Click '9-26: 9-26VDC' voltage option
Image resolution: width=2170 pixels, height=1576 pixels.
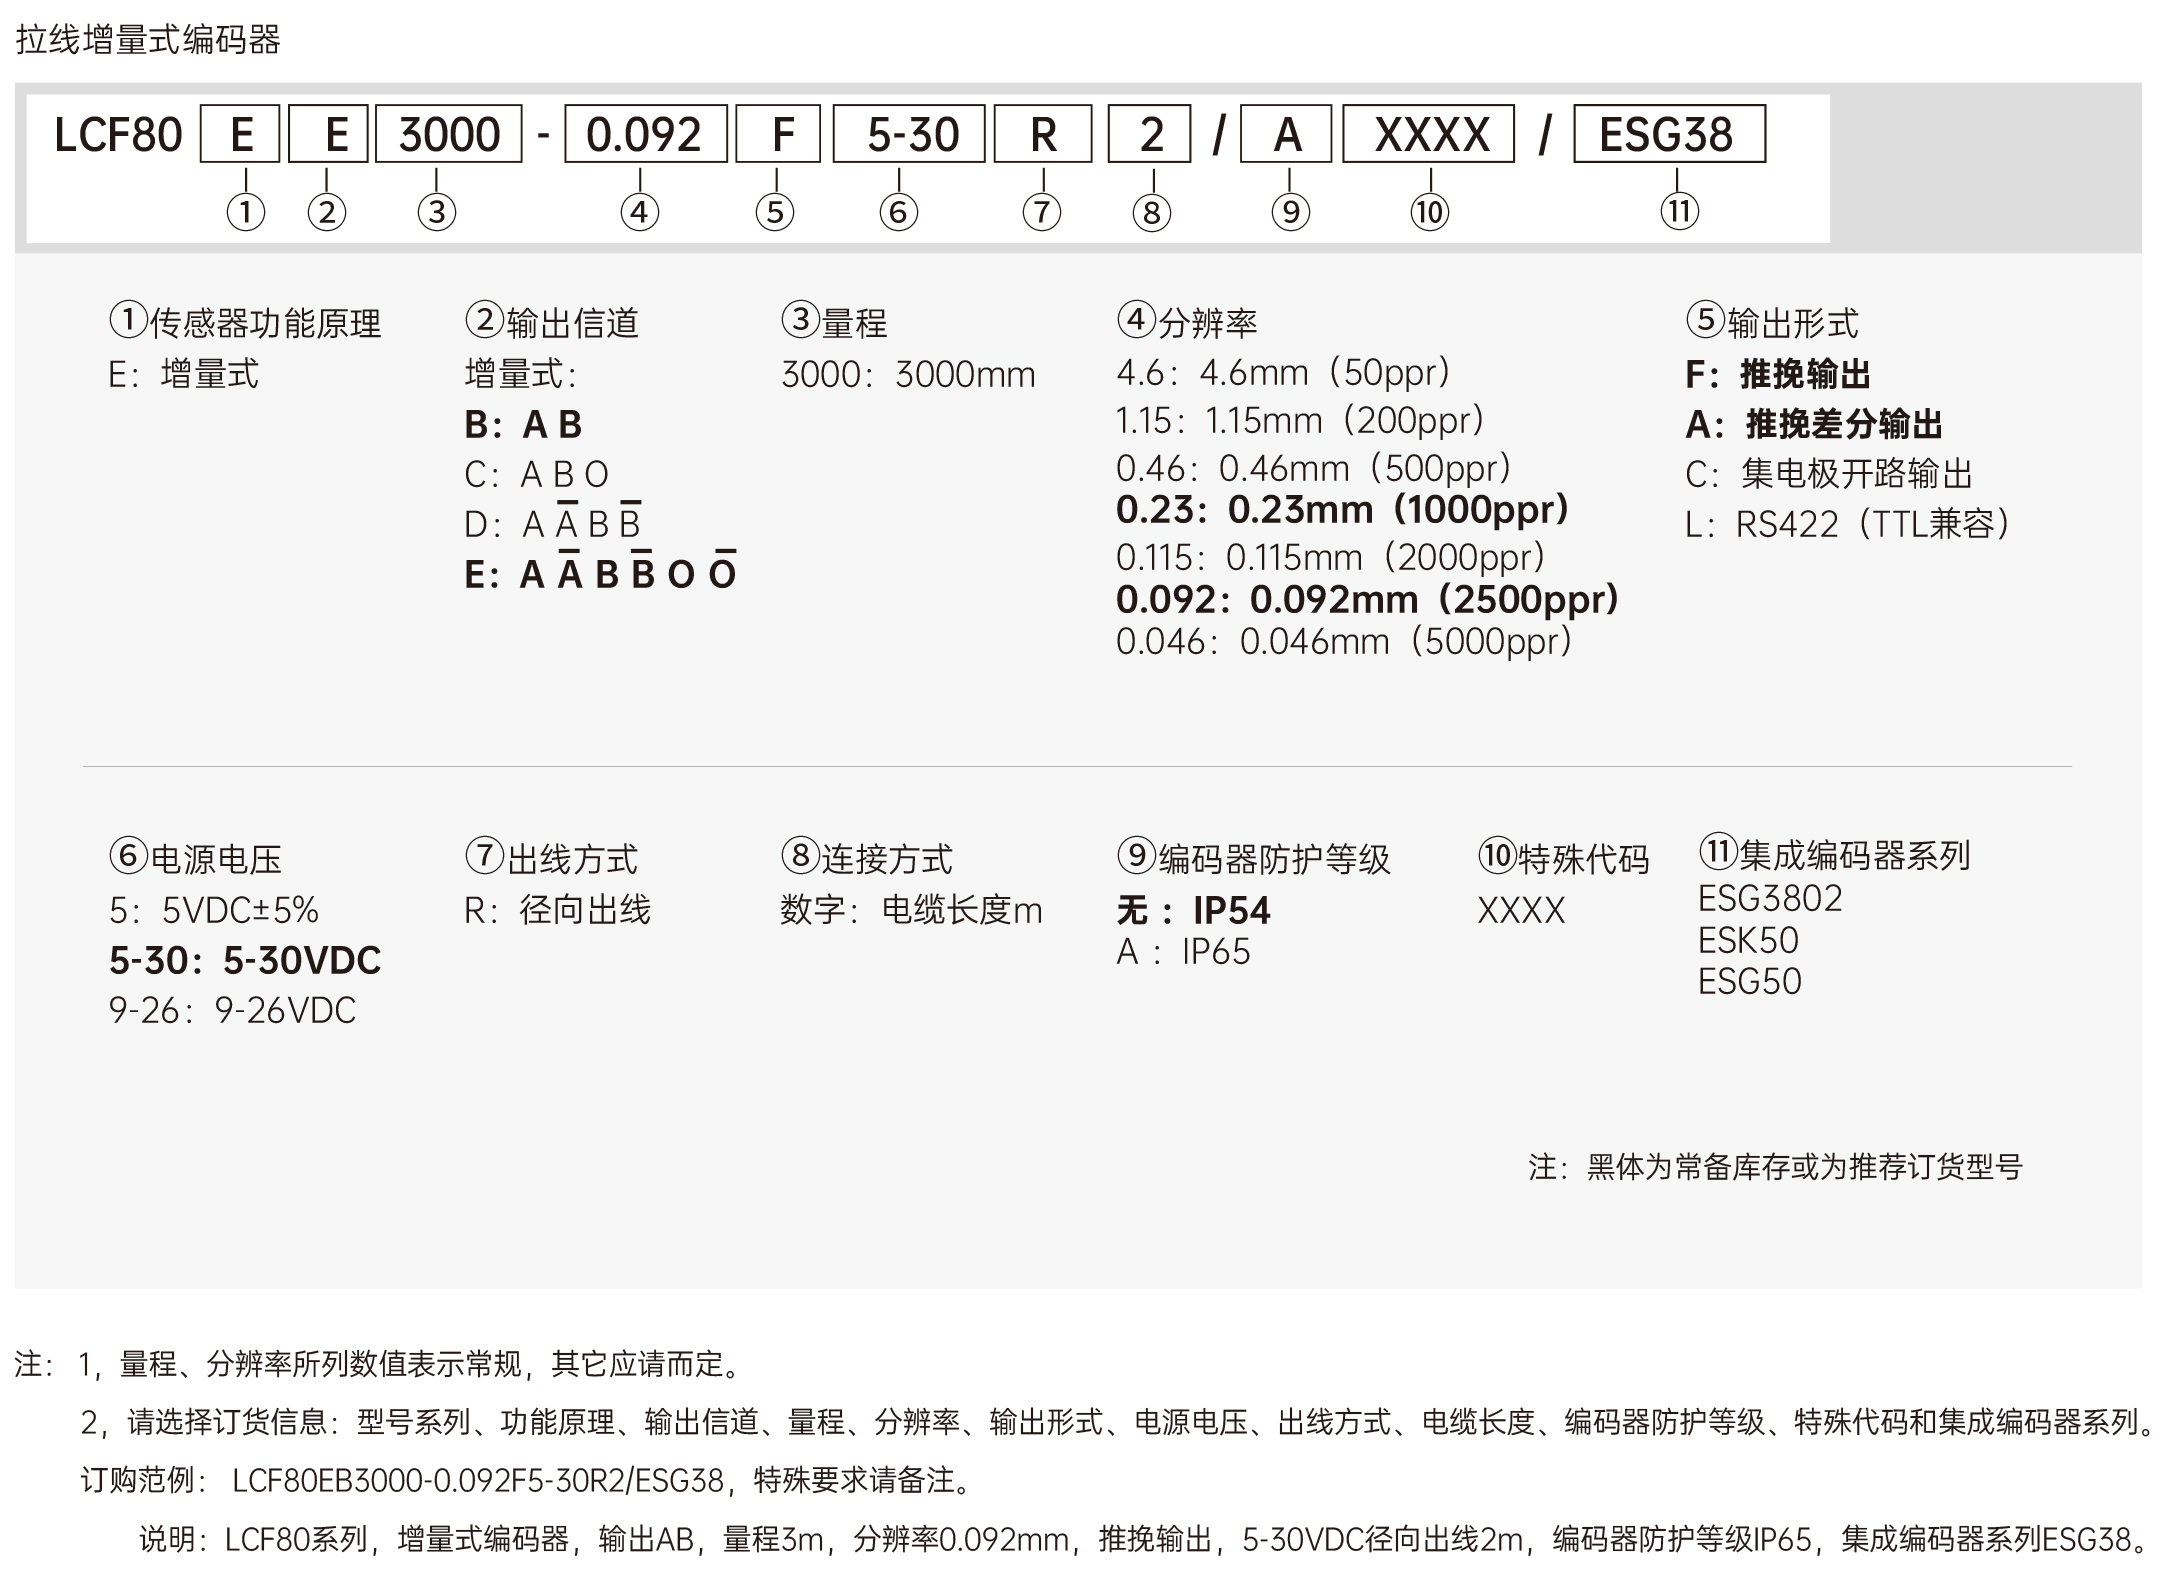[232, 1010]
